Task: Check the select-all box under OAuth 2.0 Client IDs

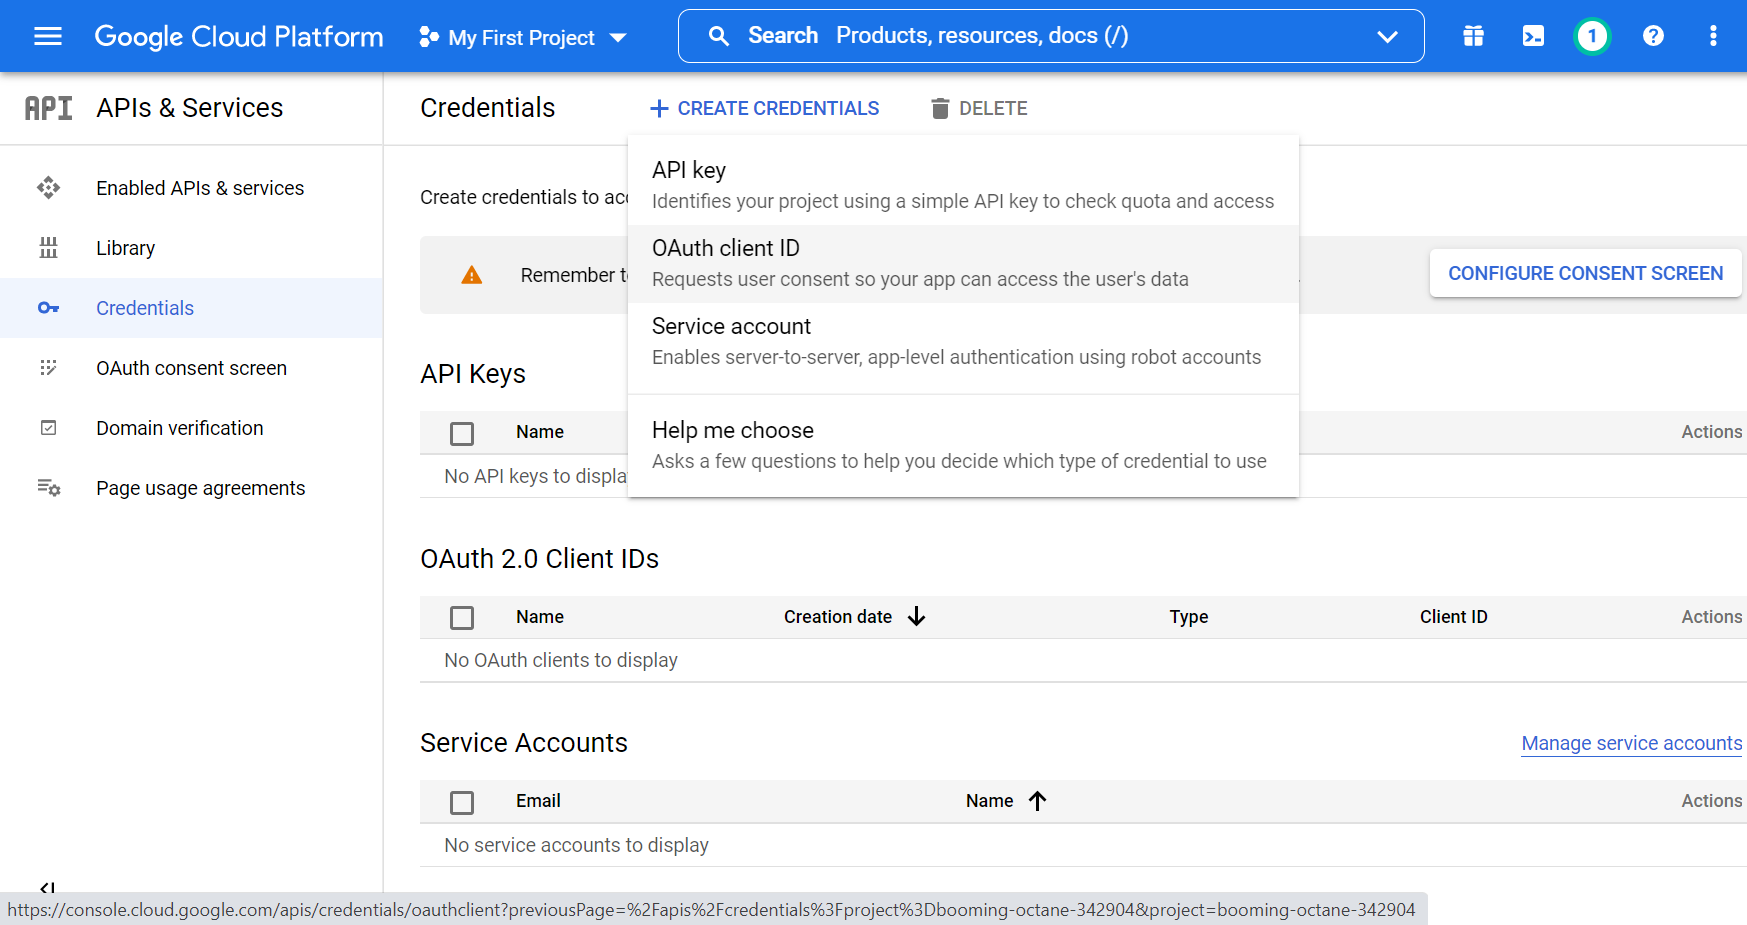Action: pyautogui.click(x=462, y=617)
